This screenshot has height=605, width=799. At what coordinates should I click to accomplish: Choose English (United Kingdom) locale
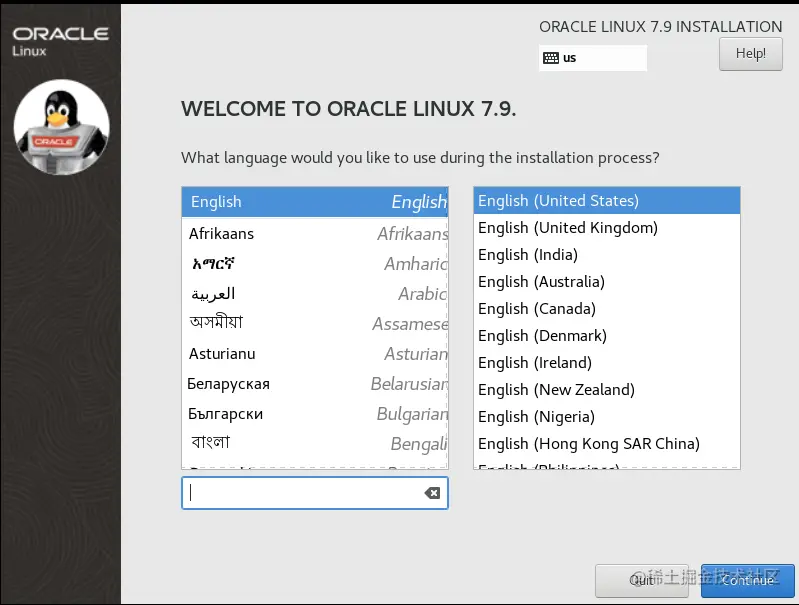[607, 228]
